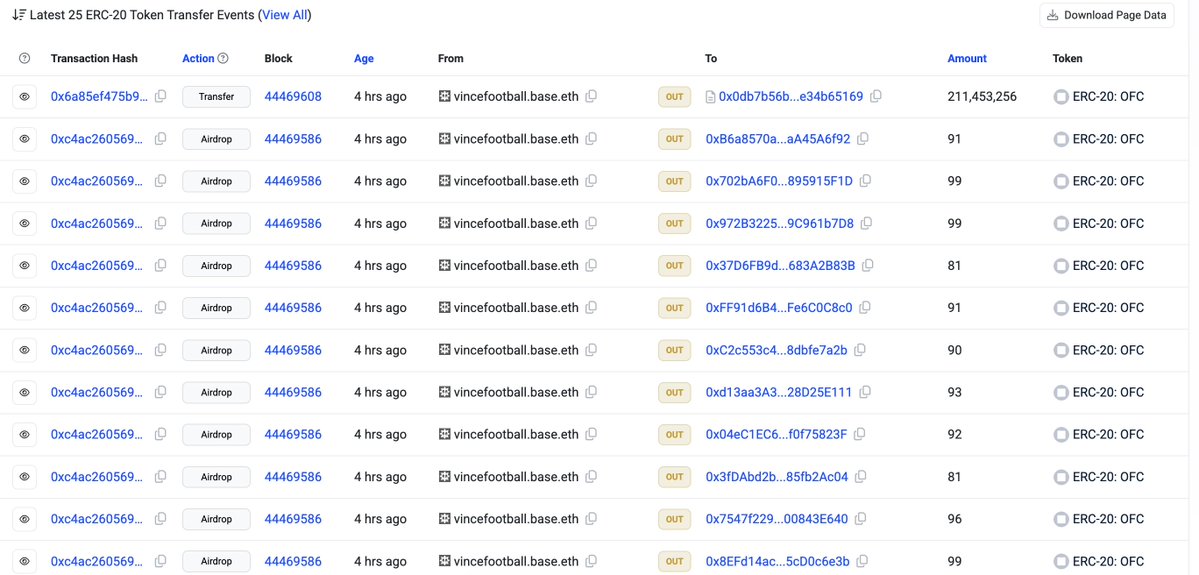Copy To address 0xB6a8570a...aA45A6f92
Screen dimensions: 1199x575
(863, 139)
